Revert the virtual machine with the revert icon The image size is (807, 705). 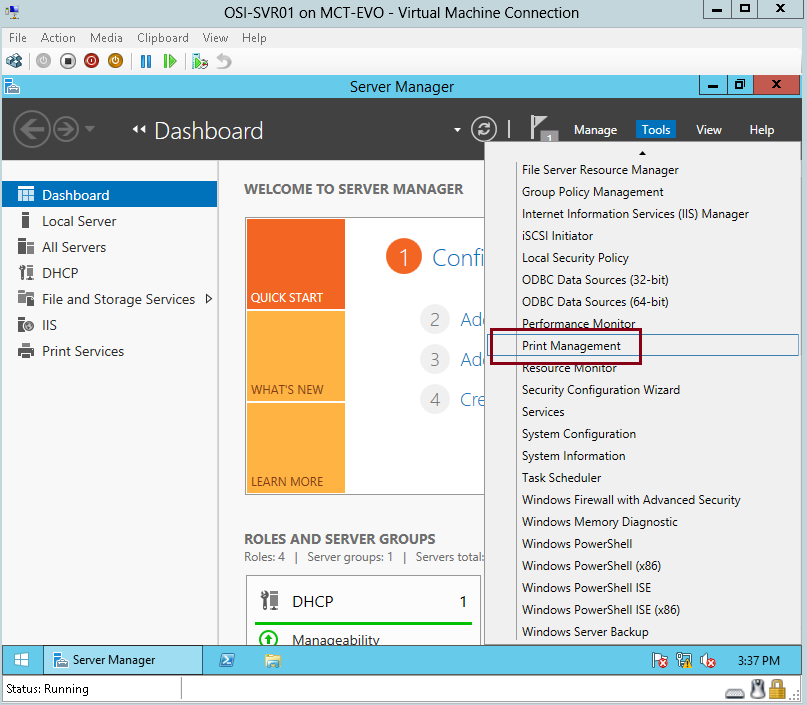tap(224, 60)
